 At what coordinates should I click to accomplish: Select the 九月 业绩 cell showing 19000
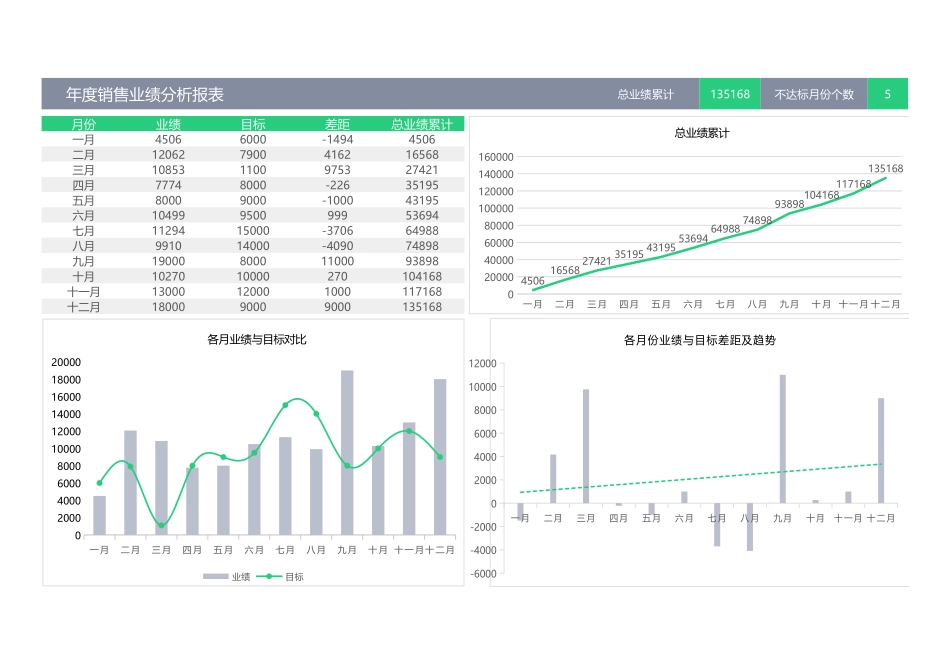point(168,261)
